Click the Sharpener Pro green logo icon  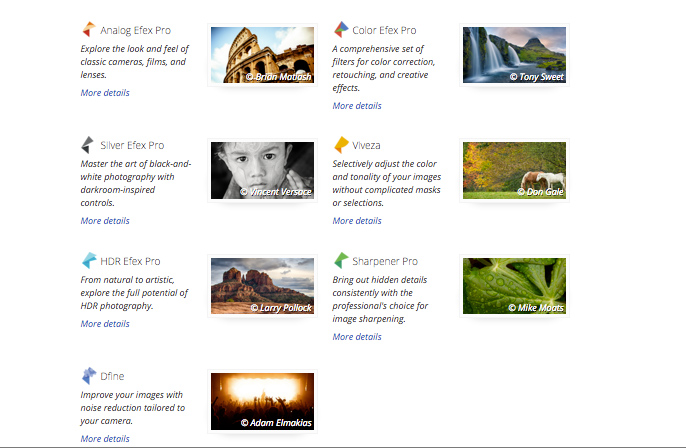341,260
